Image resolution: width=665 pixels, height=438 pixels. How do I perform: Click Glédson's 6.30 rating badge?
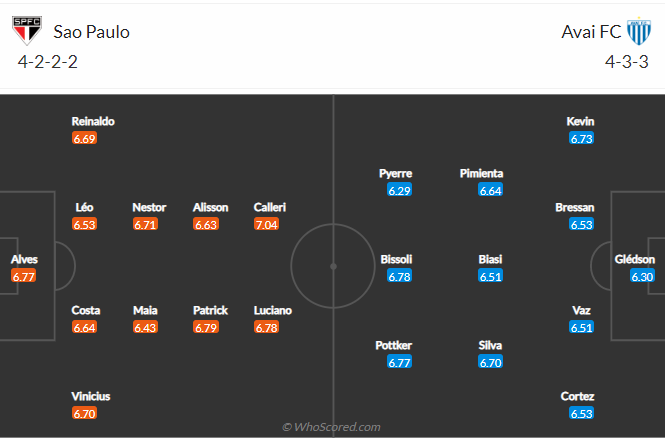(642, 276)
